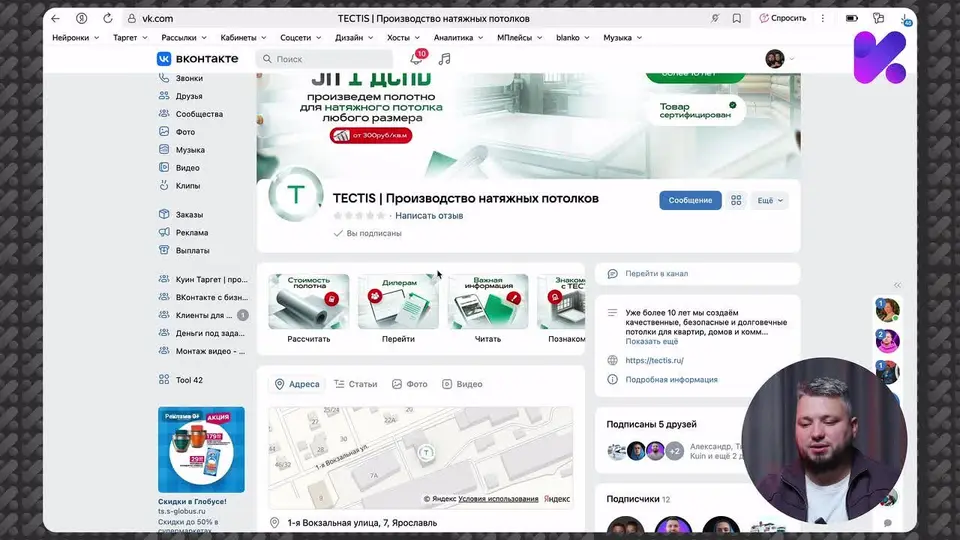
Task: Open notifications bell with 10 badge
Action: [x=418, y=58]
